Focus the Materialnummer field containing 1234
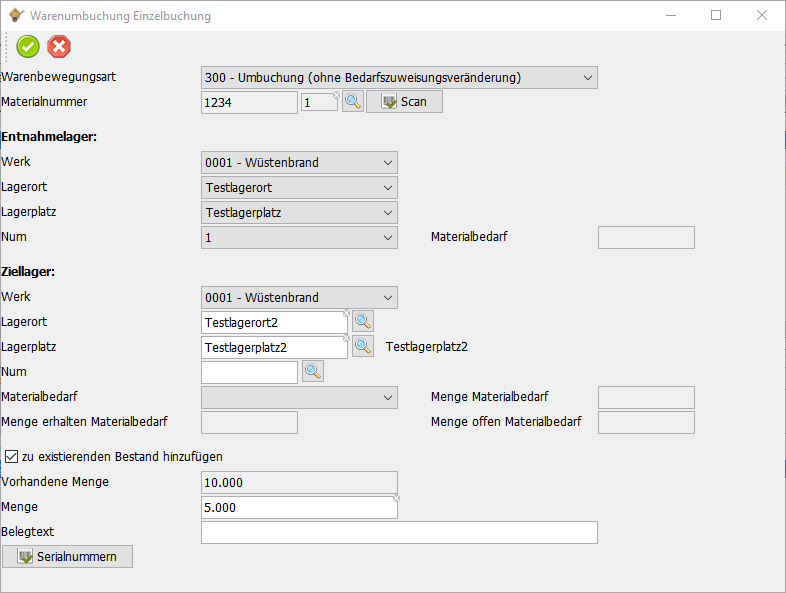This screenshot has height=593, width=786. click(249, 102)
